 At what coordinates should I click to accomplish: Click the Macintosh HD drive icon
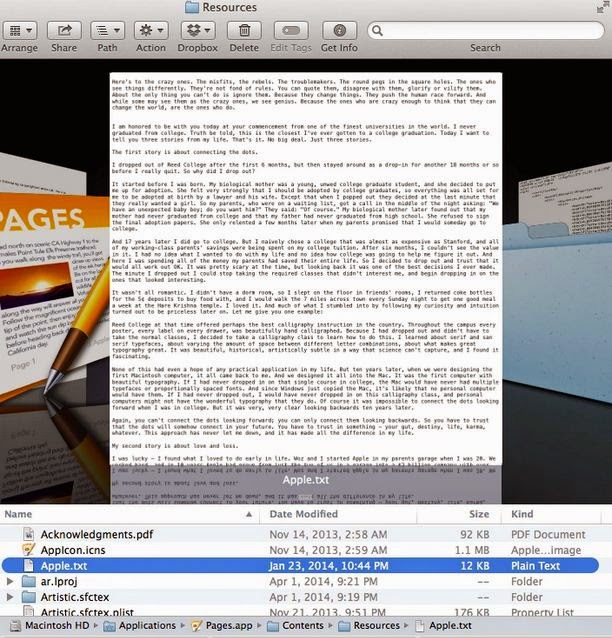click(x=16, y=626)
